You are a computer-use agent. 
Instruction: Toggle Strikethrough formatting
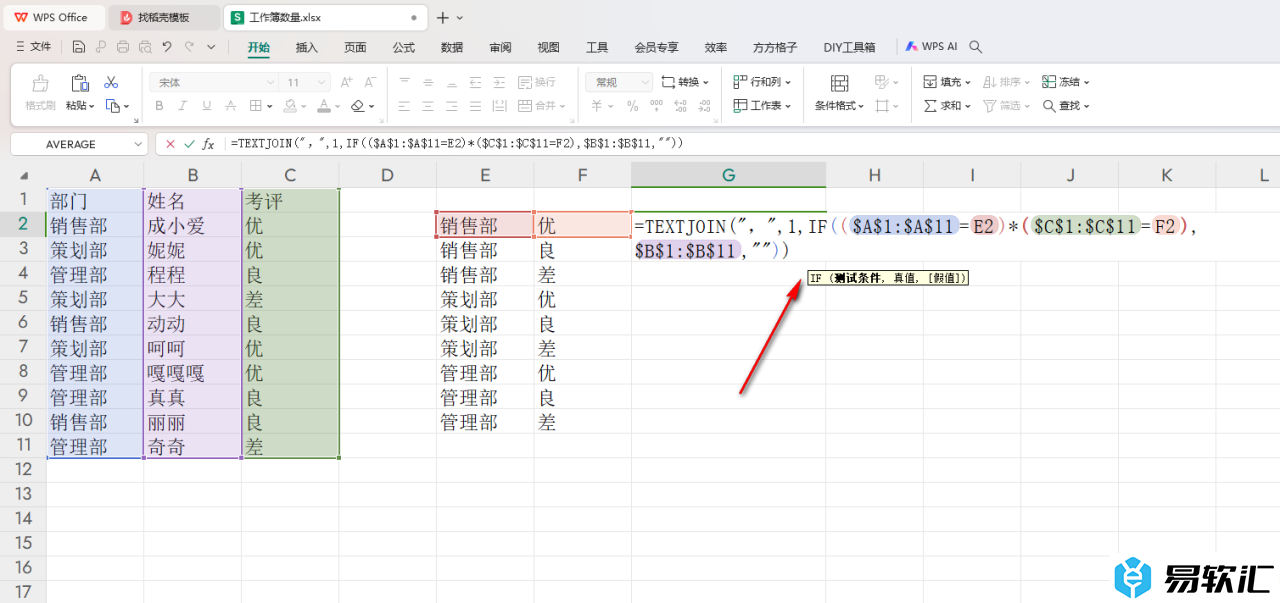click(x=231, y=106)
